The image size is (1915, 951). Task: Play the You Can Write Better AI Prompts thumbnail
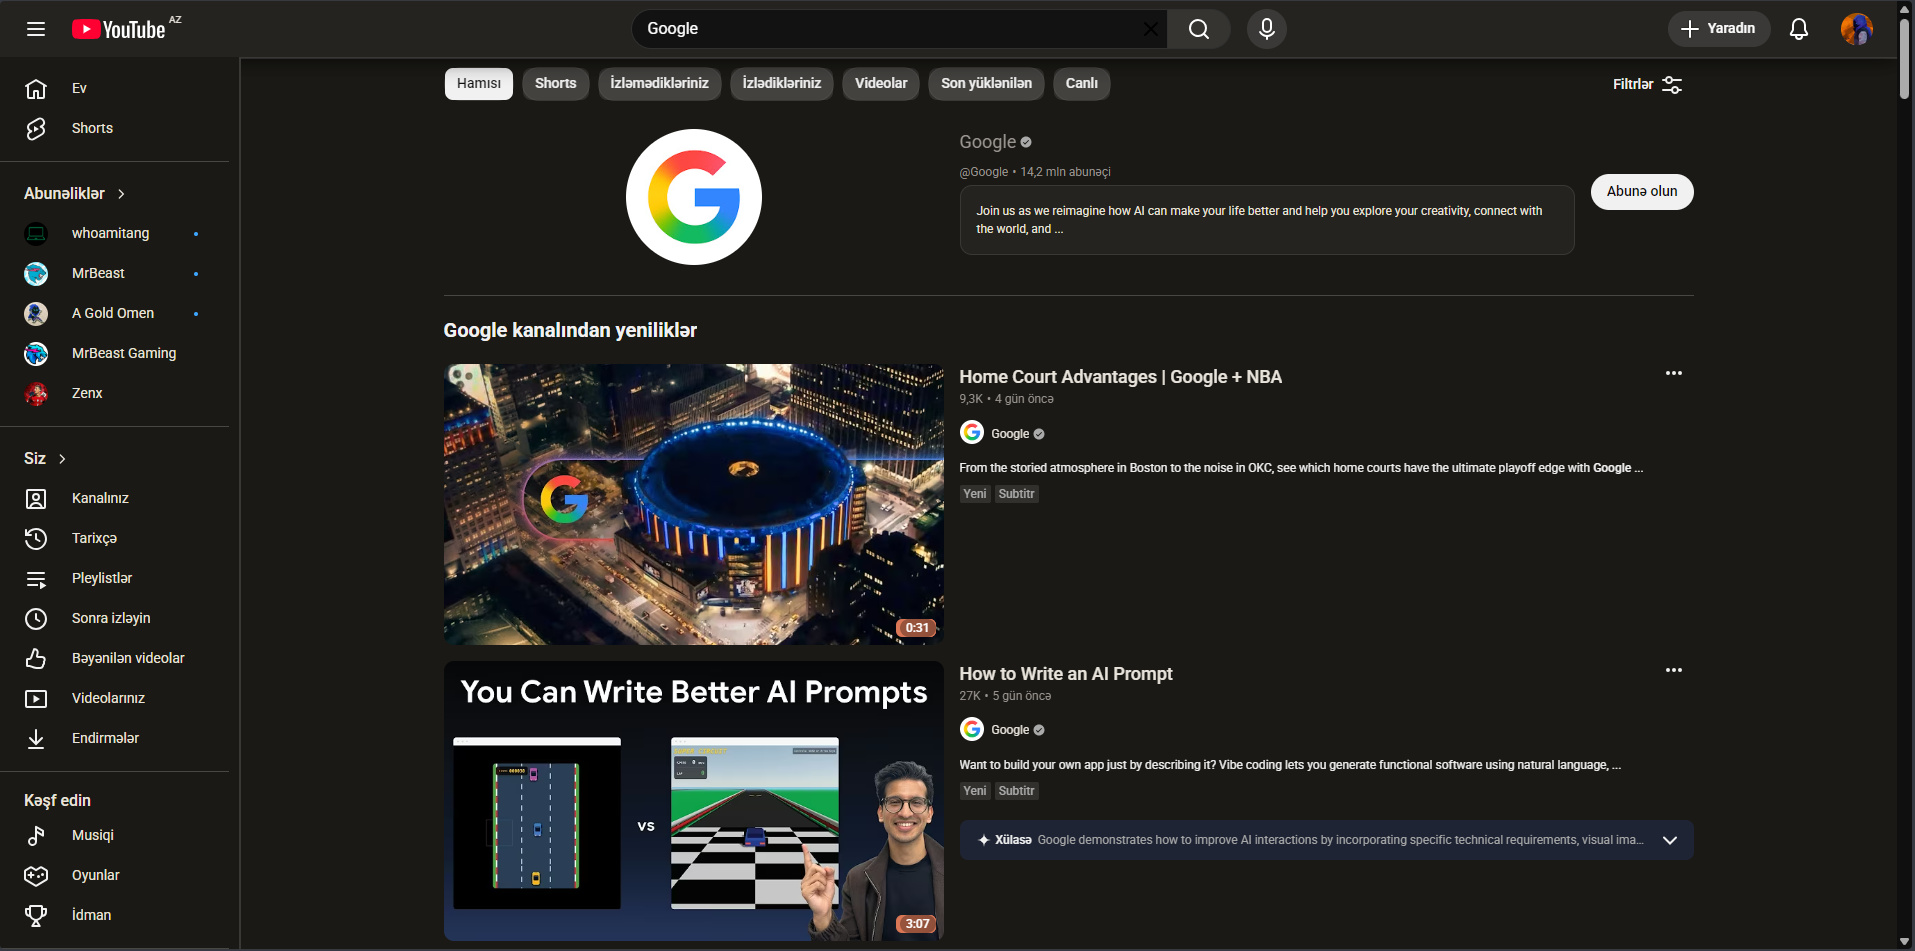pyautogui.click(x=694, y=801)
